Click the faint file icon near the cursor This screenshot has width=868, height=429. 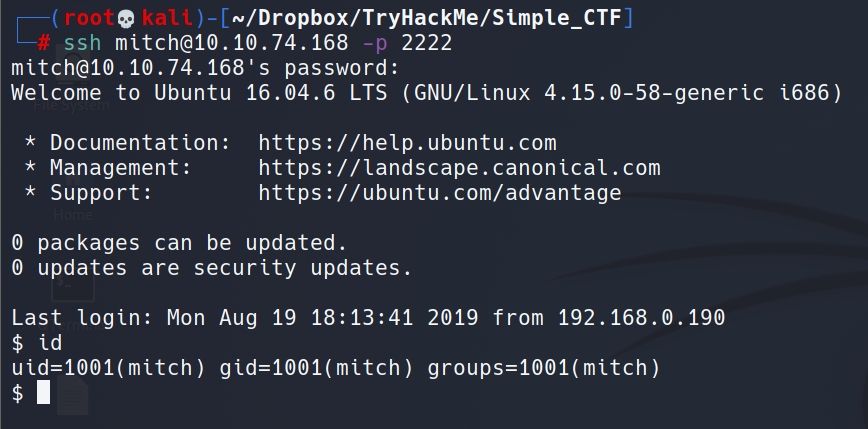tap(72, 396)
